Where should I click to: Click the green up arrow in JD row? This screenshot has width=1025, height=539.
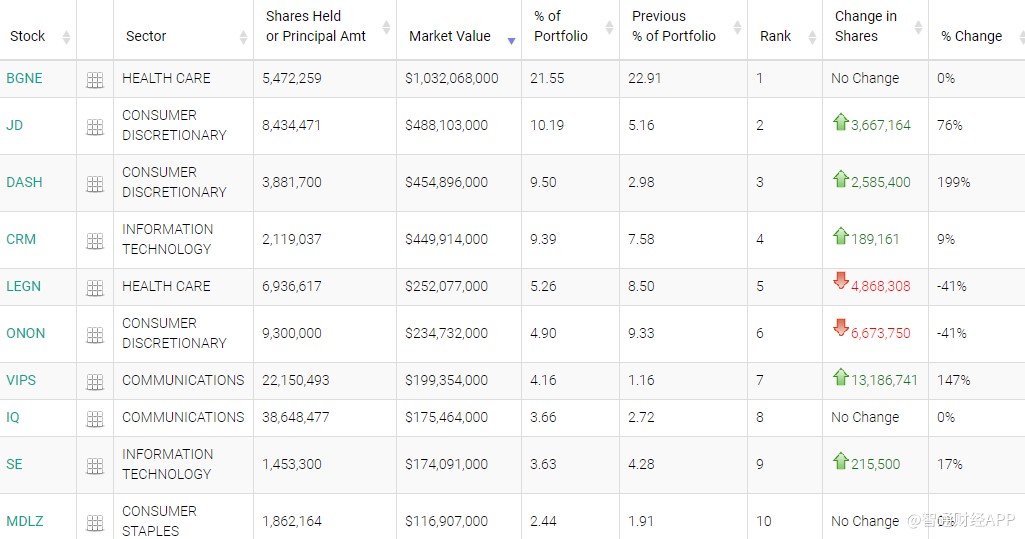click(x=840, y=123)
